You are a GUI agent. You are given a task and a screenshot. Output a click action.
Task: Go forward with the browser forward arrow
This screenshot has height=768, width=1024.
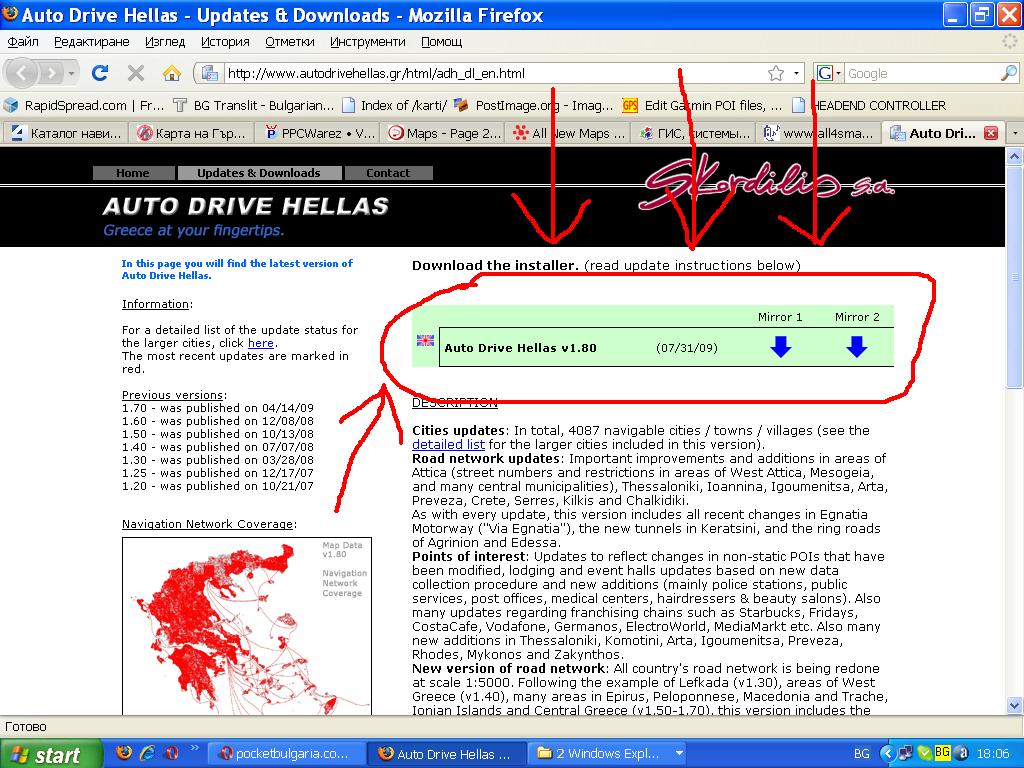(51, 72)
